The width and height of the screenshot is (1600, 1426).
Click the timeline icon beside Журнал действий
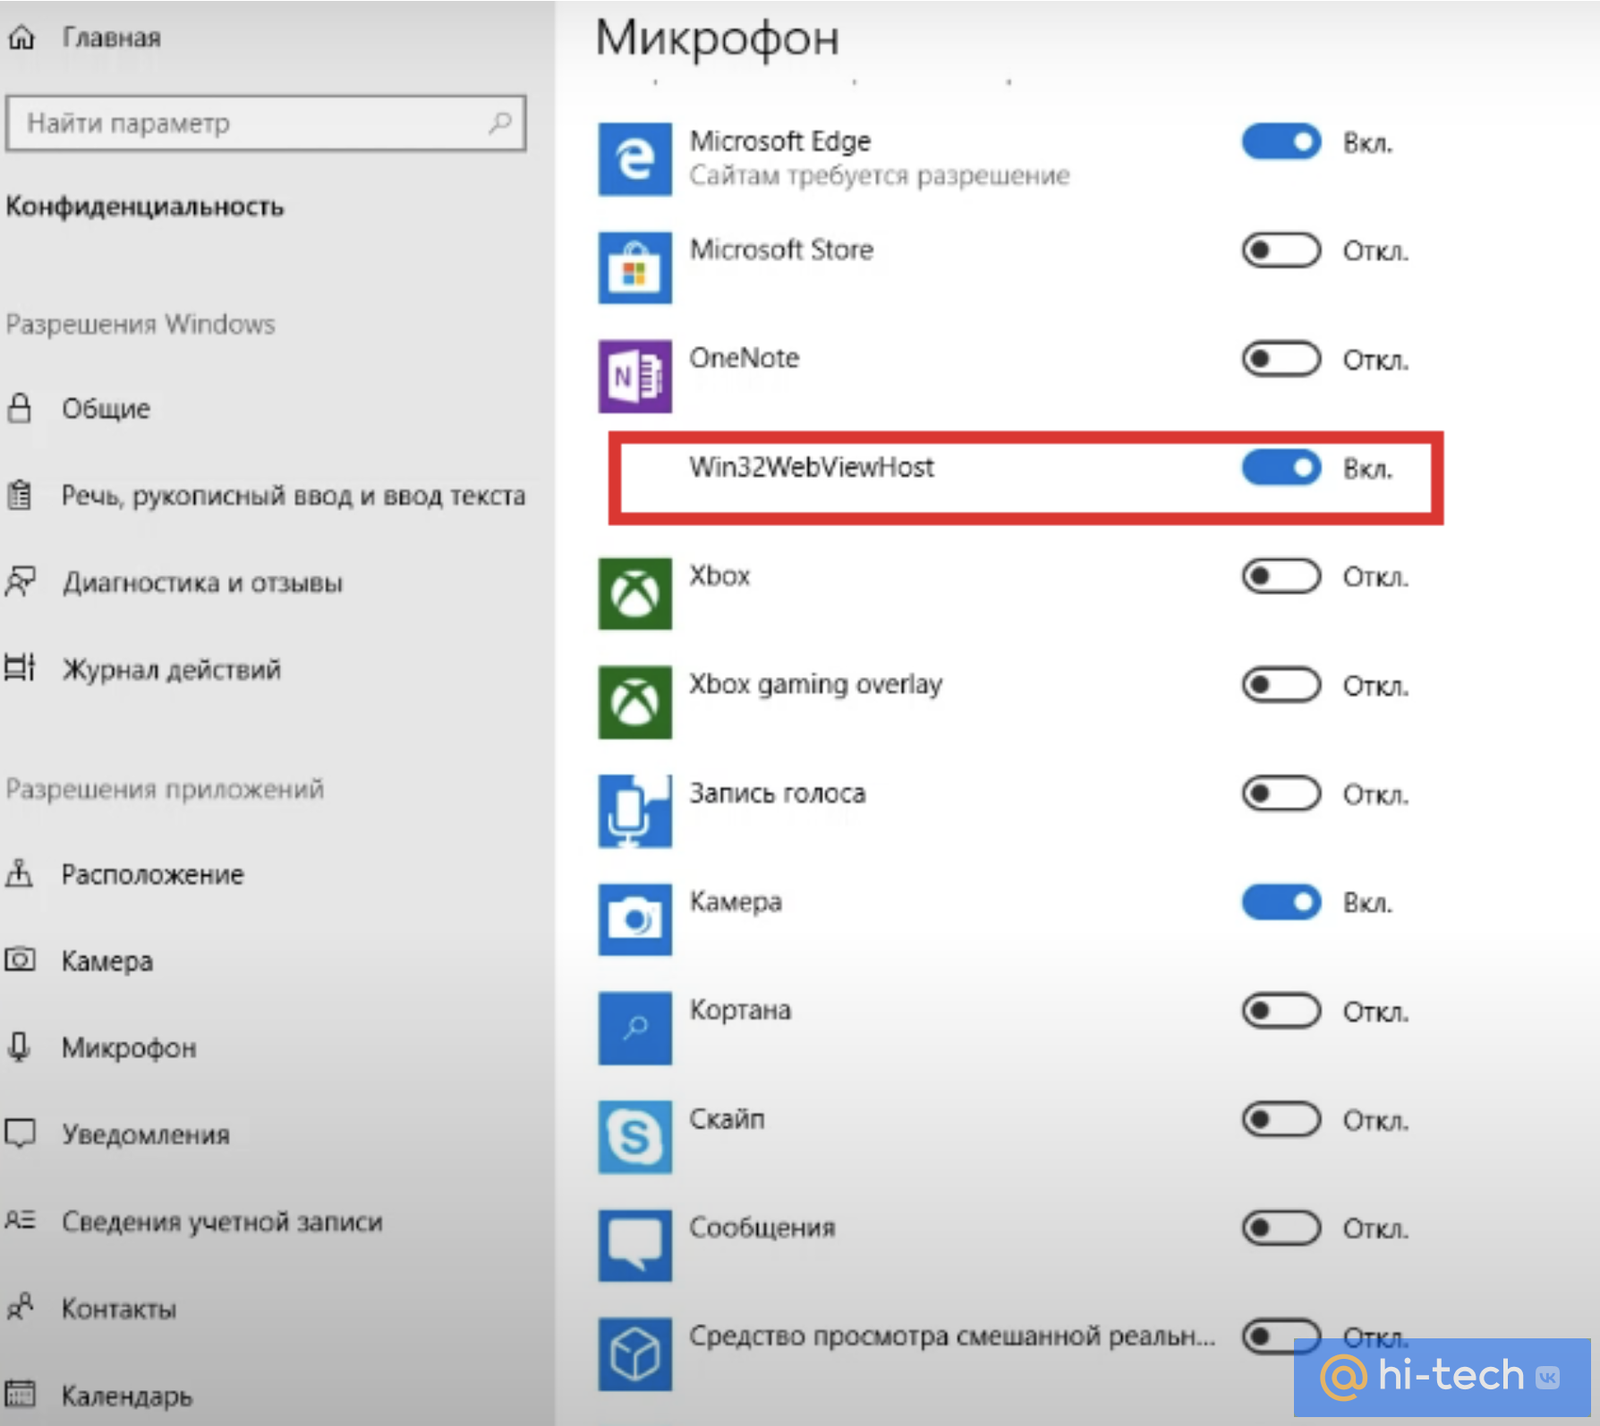coord(20,668)
